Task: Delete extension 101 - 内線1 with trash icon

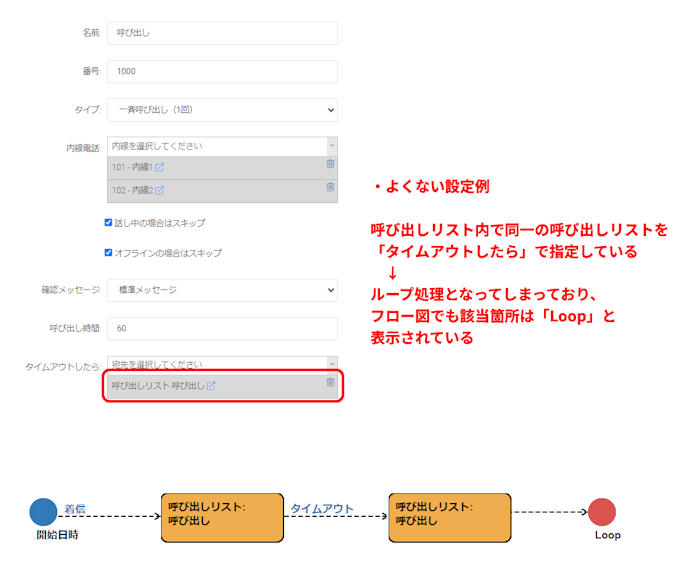Action: tap(330, 164)
